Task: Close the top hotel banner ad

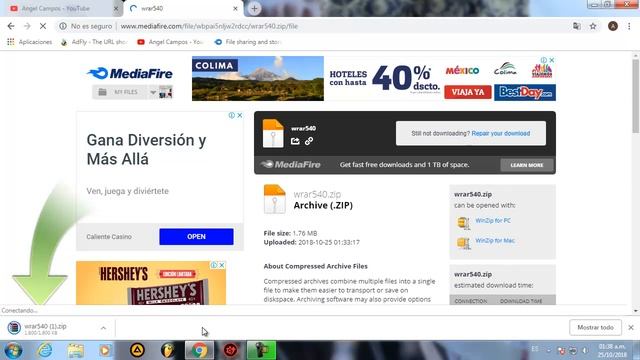Action: pyautogui.click(x=551, y=60)
